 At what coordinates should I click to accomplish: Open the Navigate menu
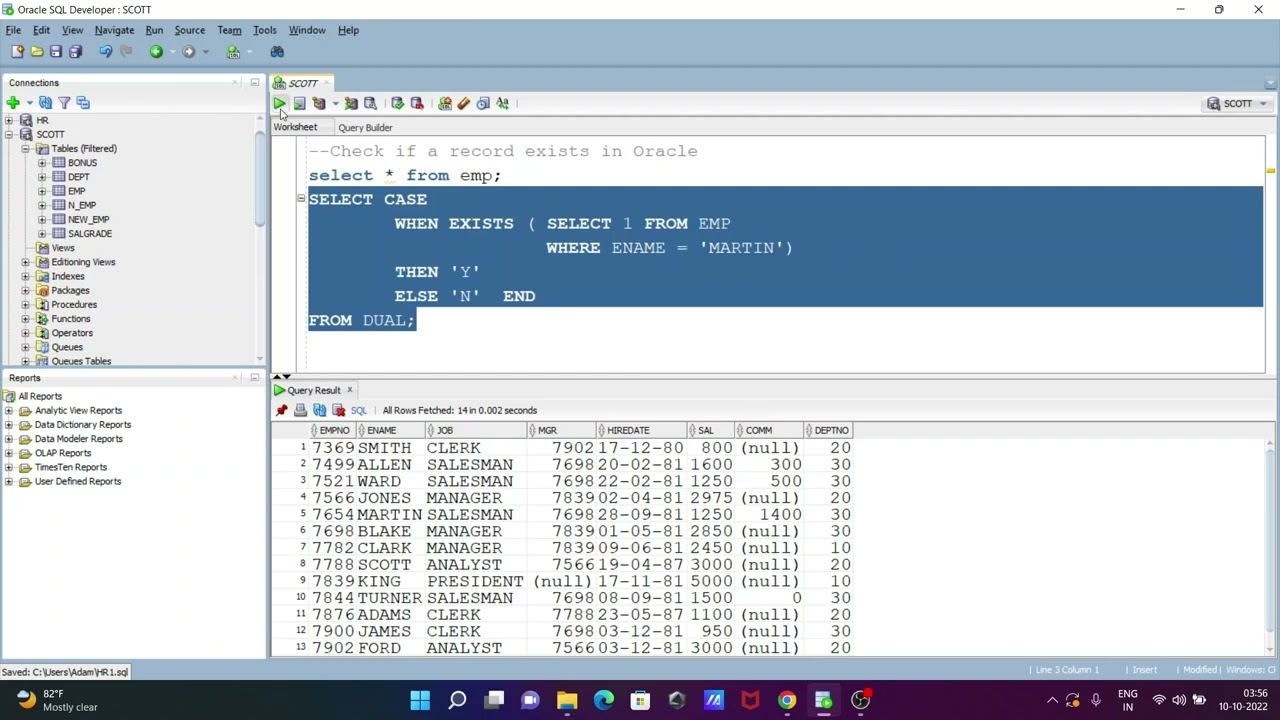(x=114, y=30)
